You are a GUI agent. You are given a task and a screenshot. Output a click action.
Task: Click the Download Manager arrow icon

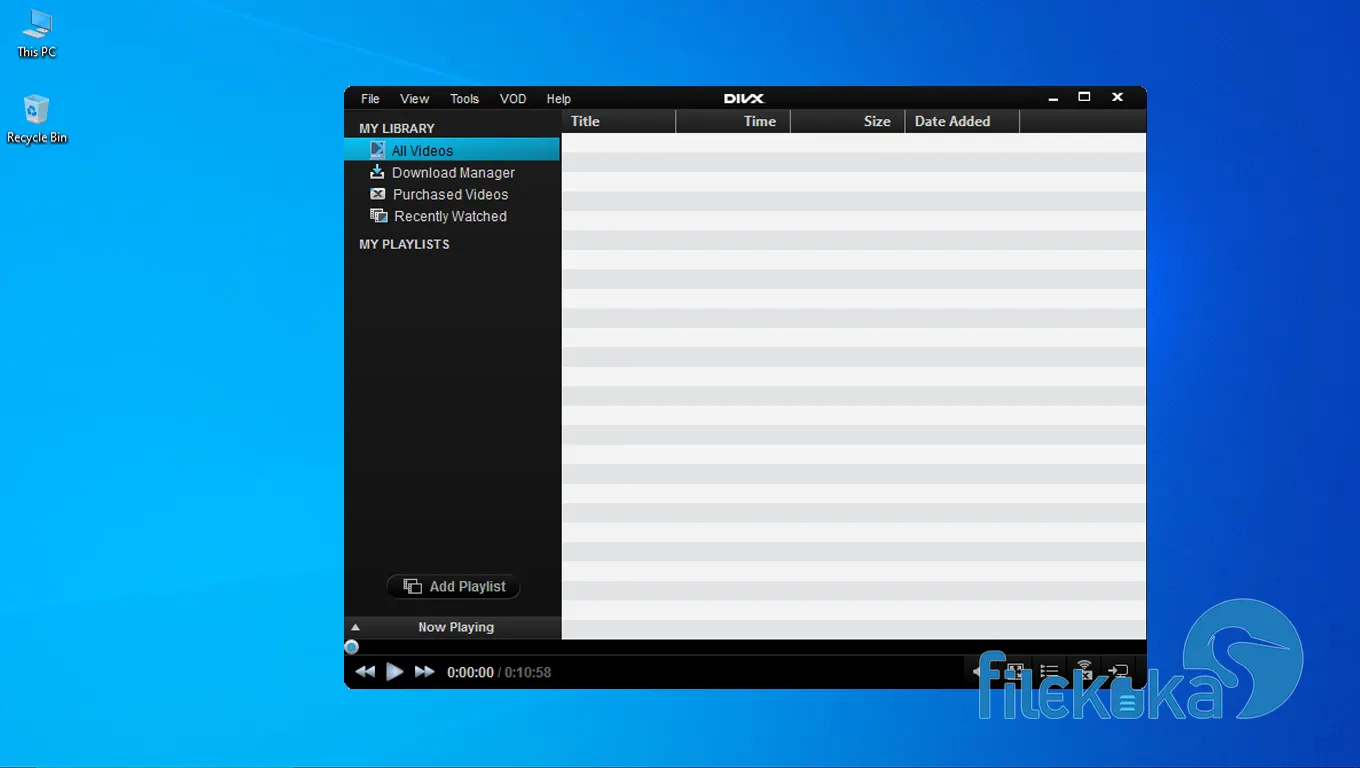tap(377, 172)
